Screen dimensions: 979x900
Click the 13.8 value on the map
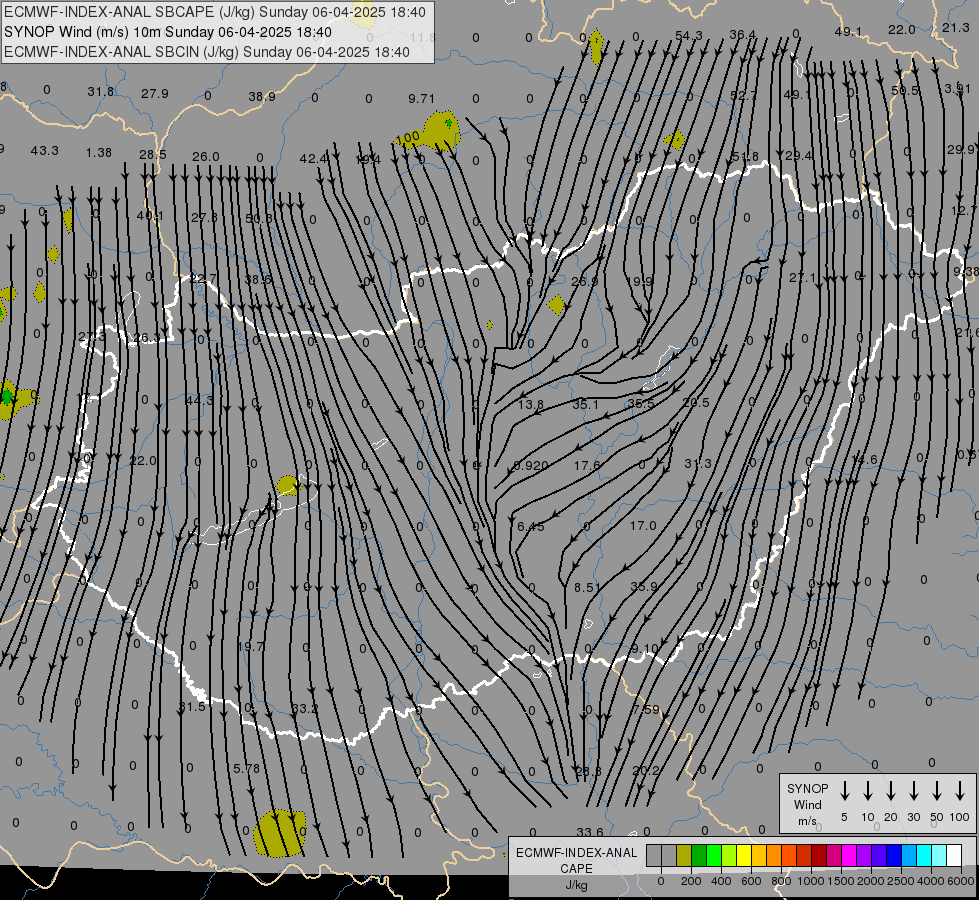click(x=531, y=405)
